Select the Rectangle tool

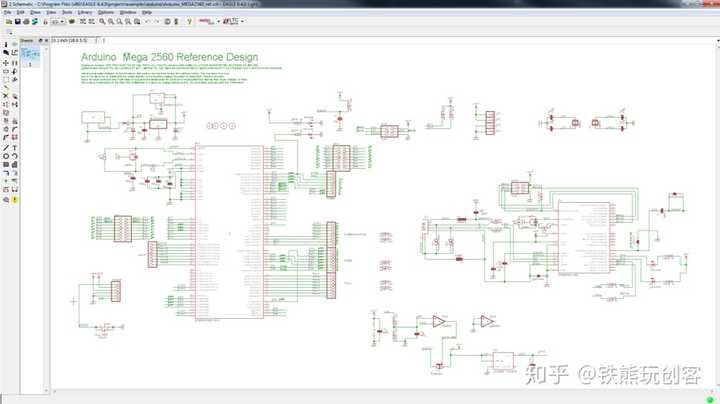pos(6,164)
